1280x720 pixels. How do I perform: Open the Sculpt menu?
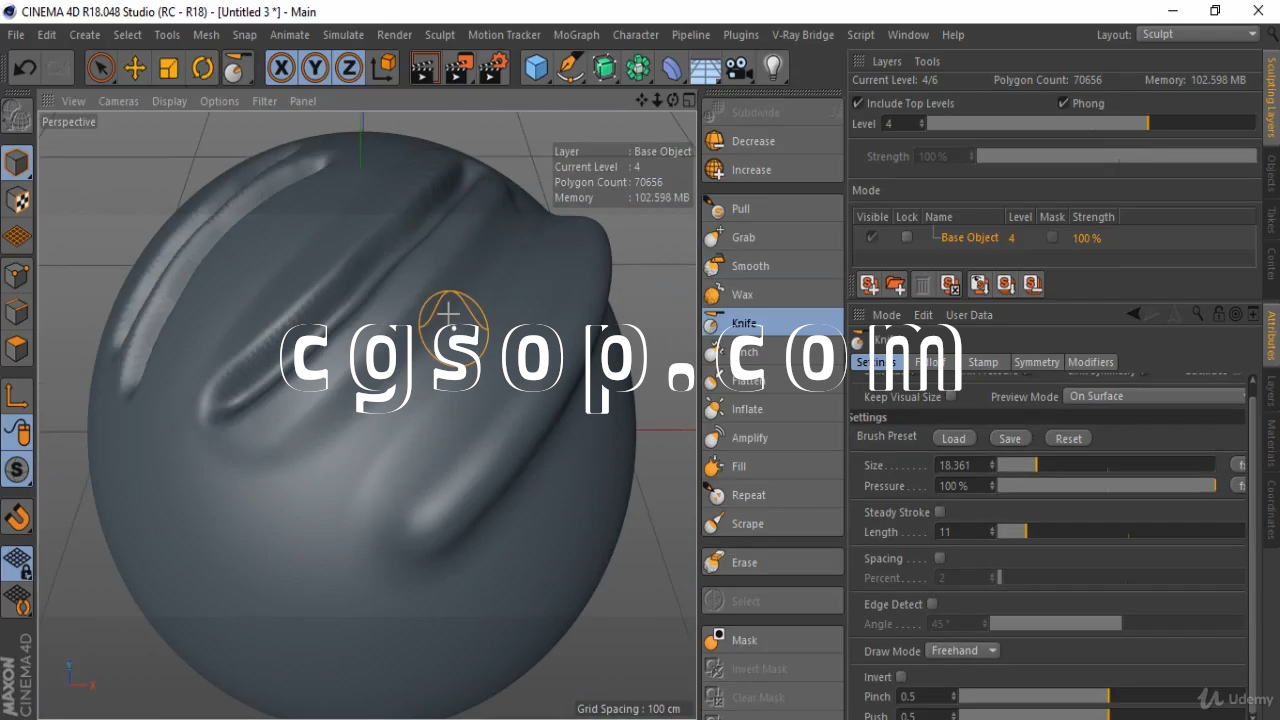[x=439, y=35]
